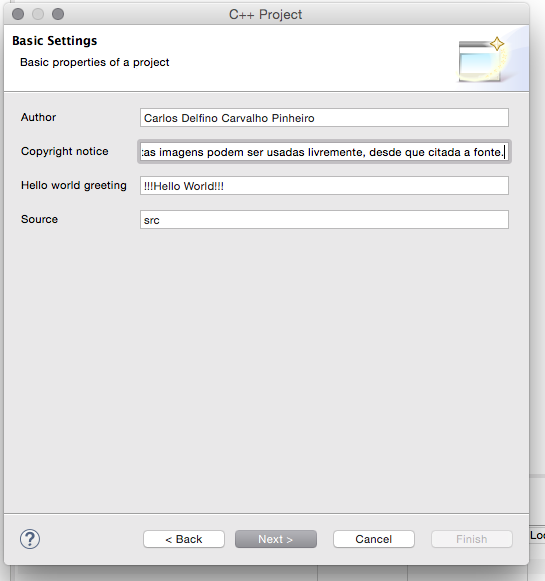Proceed with the Next > button
The image size is (545, 581).
click(x=276, y=539)
